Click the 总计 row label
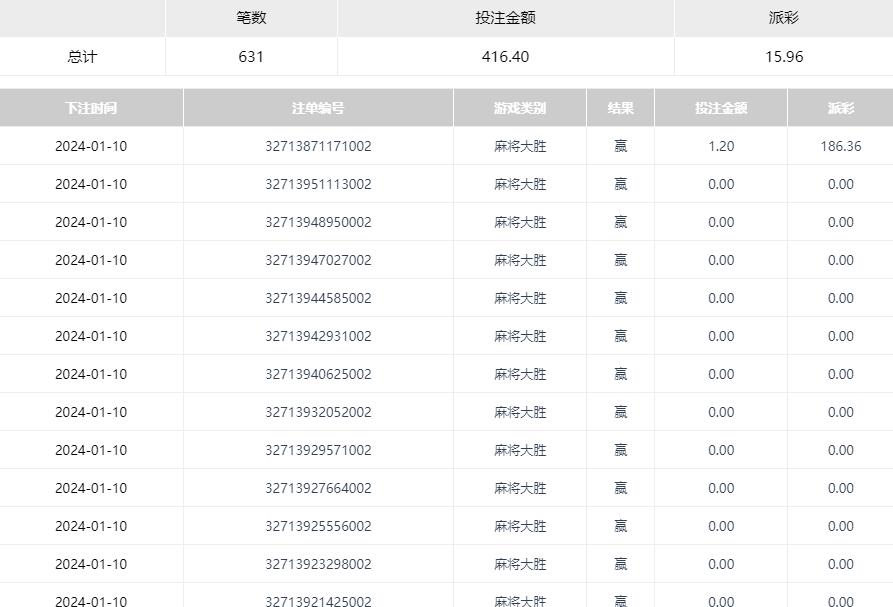The width and height of the screenshot is (893, 607). point(82,56)
